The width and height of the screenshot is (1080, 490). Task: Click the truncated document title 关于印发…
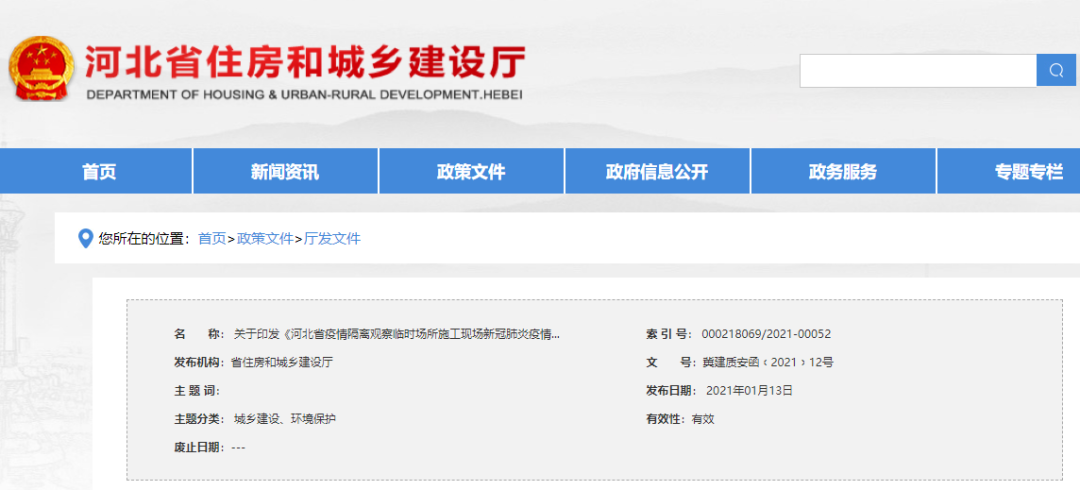(396, 334)
